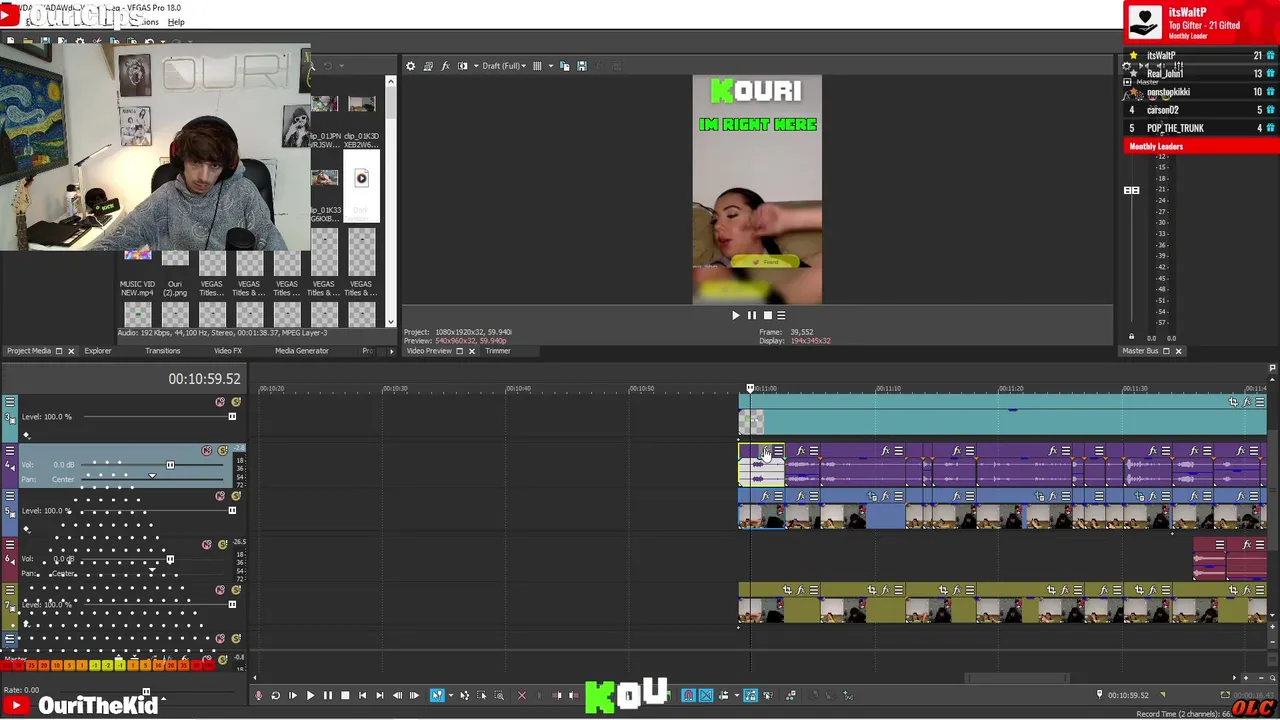
Task: Save preview snapshot to file
Action: [582, 66]
